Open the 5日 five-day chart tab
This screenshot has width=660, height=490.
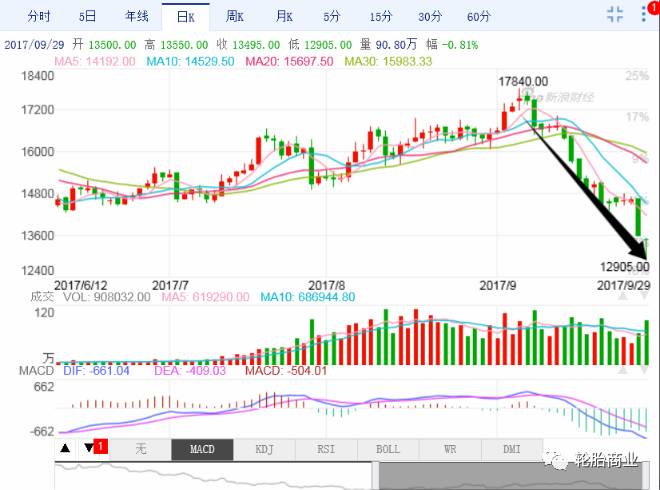[x=87, y=16]
